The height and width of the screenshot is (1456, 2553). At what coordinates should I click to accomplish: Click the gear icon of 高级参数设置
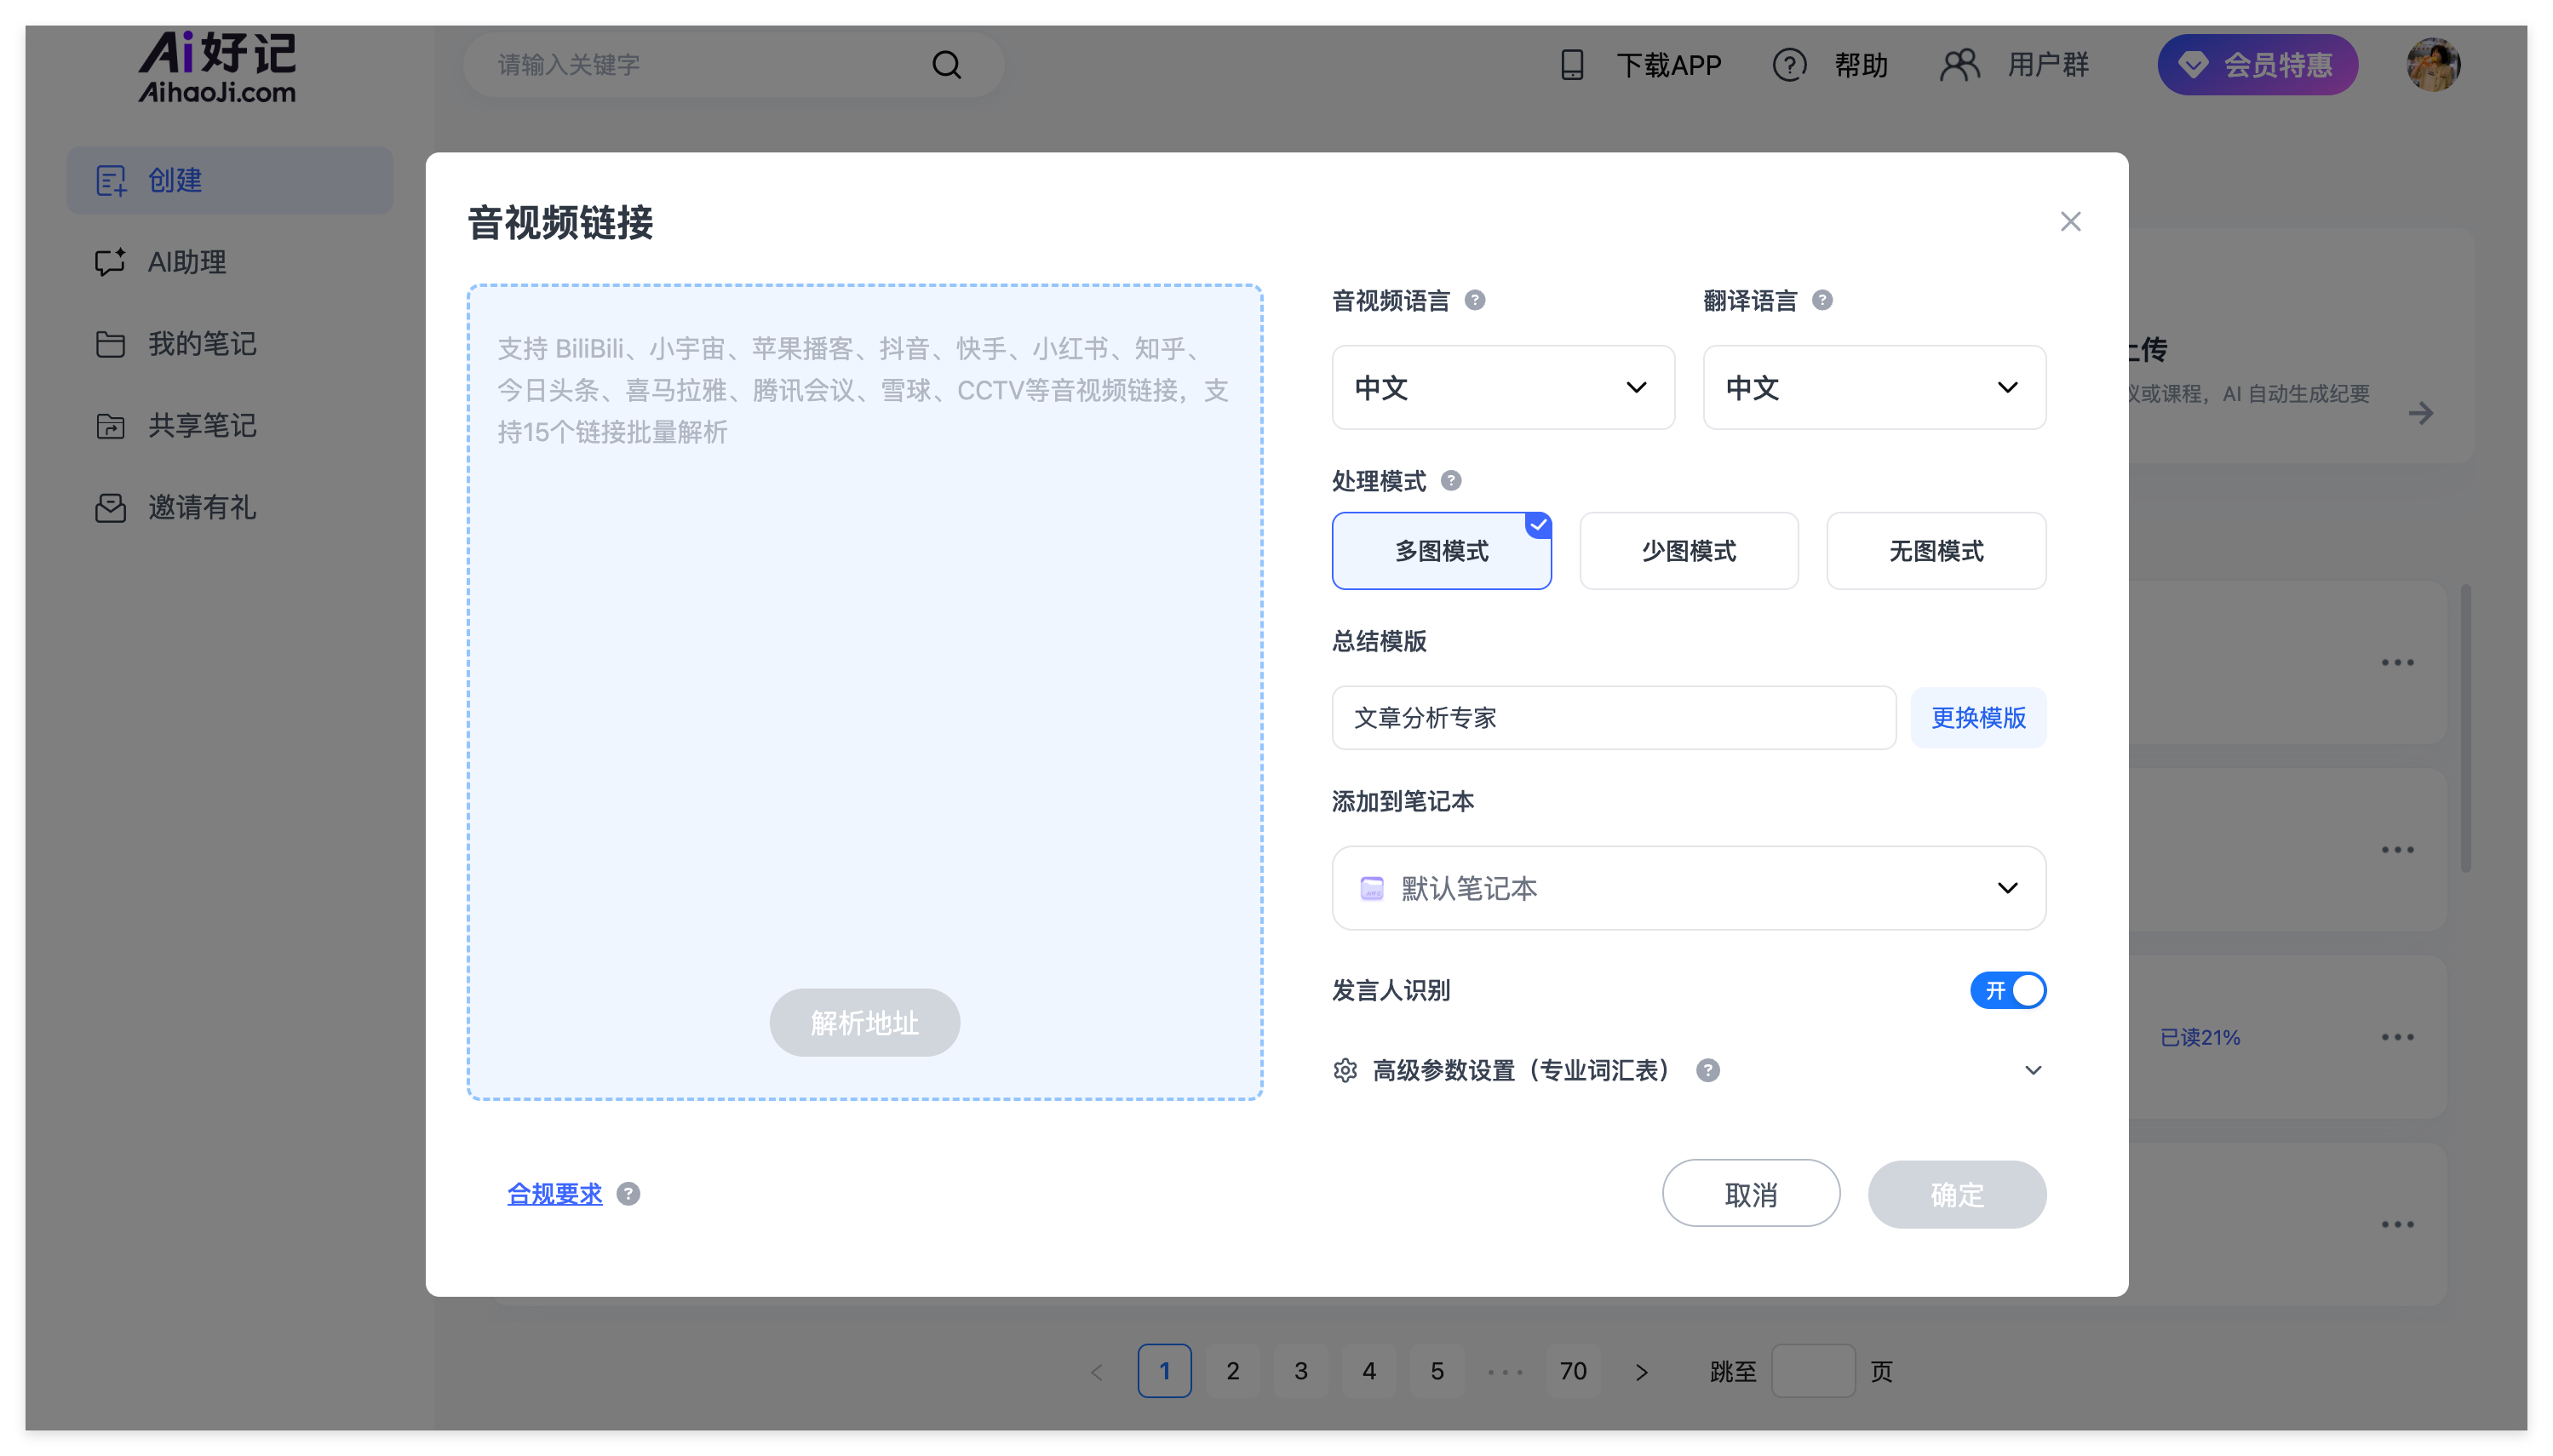point(1345,1070)
